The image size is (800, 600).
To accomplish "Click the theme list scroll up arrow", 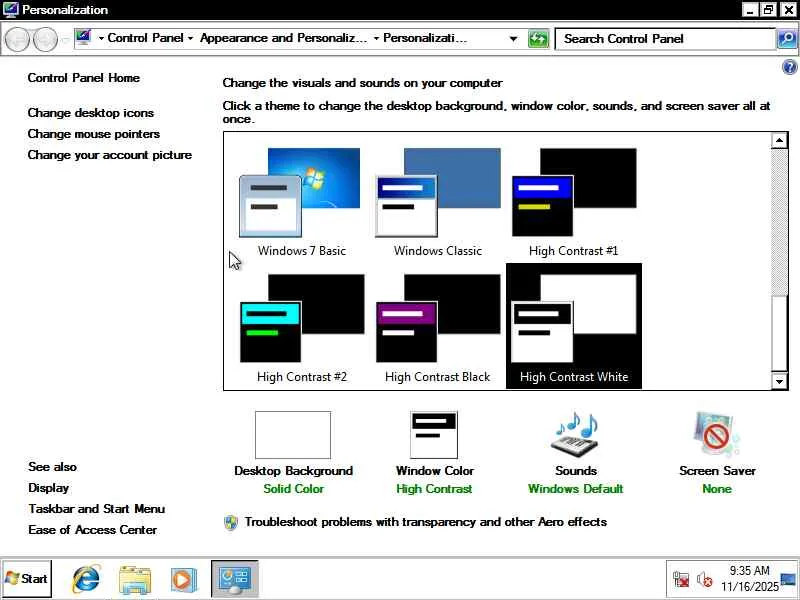I will click(779, 140).
